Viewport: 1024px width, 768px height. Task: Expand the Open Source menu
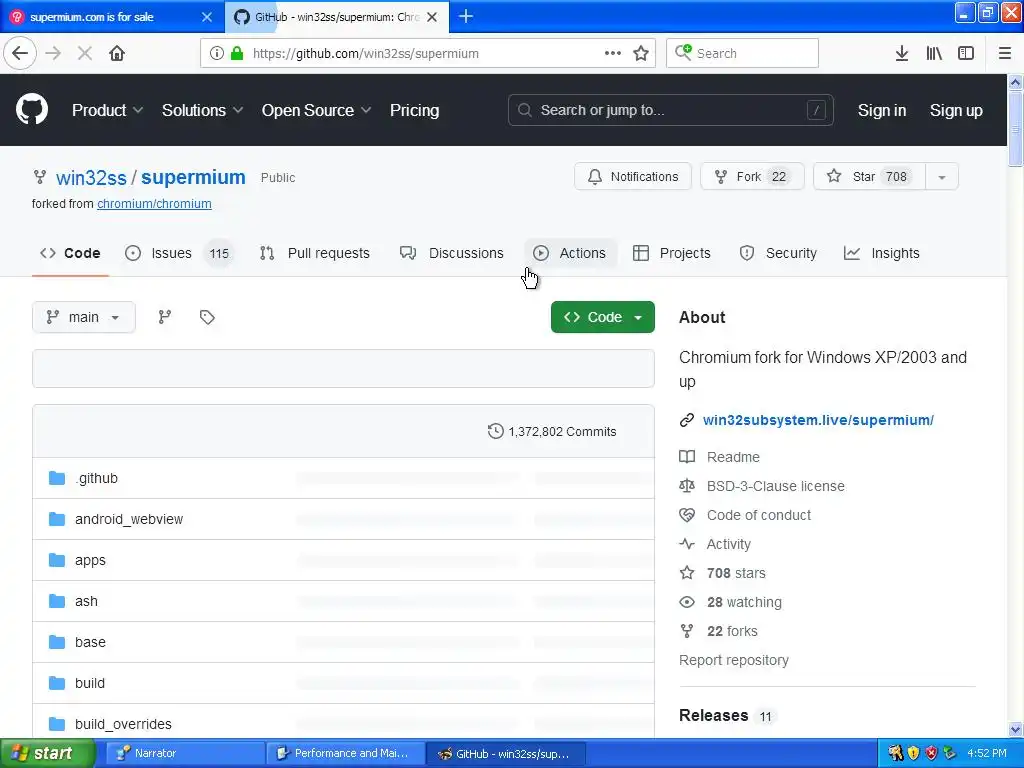(317, 110)
